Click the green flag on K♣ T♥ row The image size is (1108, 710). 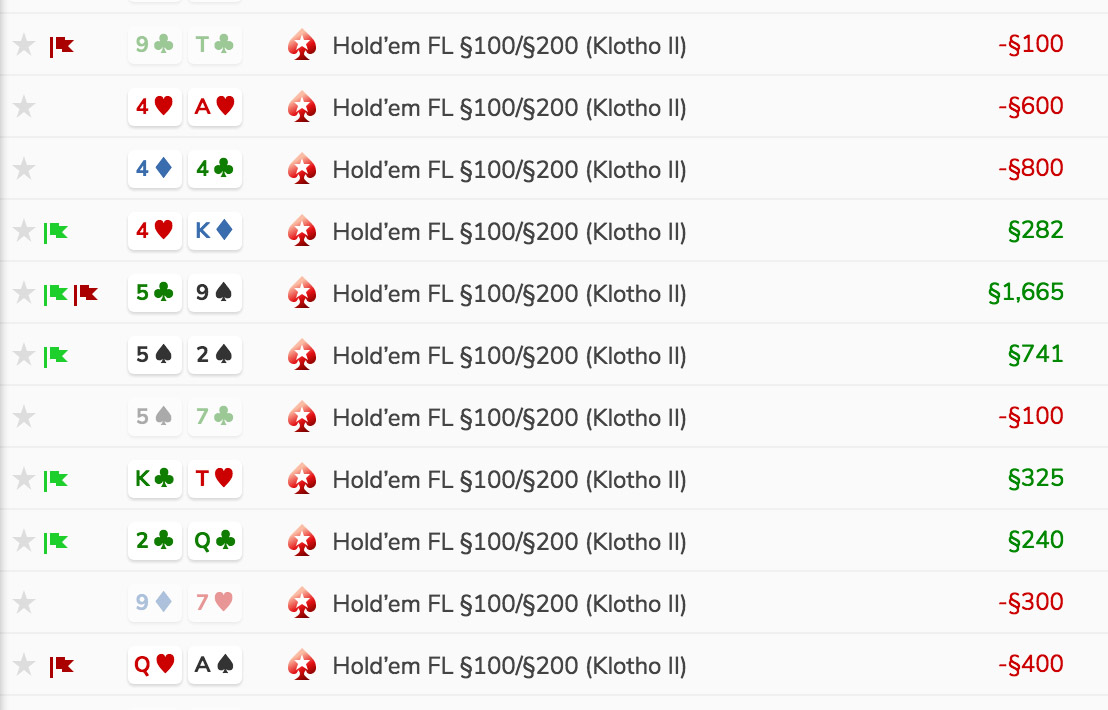[x=56, y=480]
